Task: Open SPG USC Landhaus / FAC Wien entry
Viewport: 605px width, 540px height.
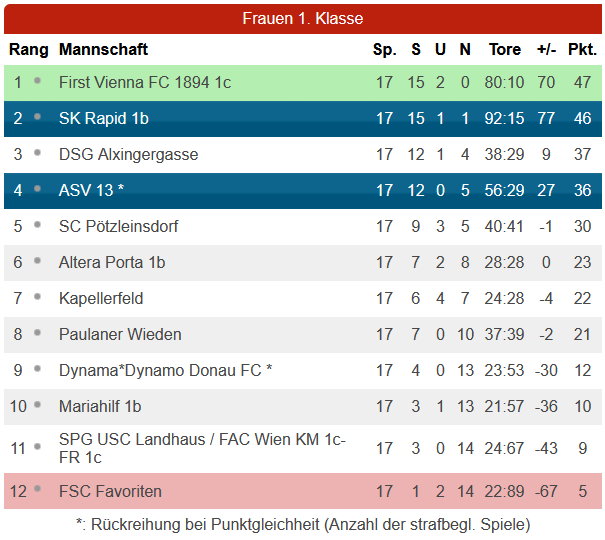Action: (202, 448)
